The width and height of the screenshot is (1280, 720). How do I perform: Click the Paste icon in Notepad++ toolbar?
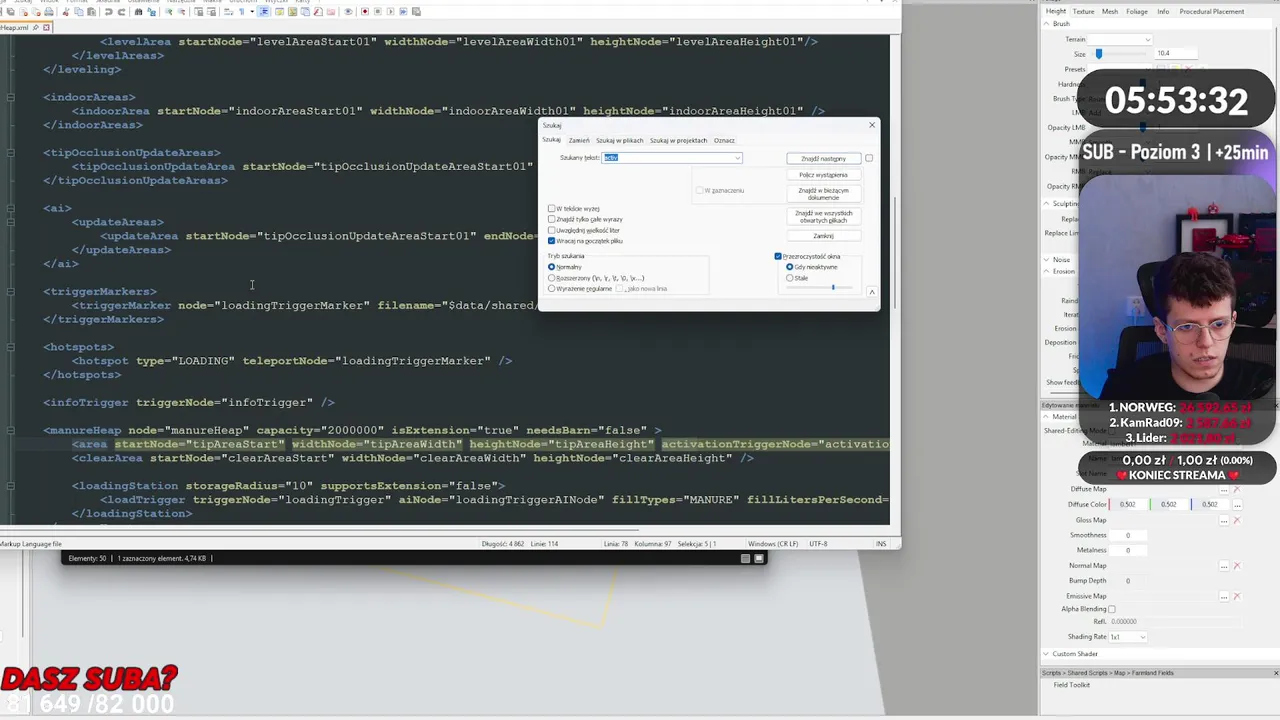tap(92, 12)
